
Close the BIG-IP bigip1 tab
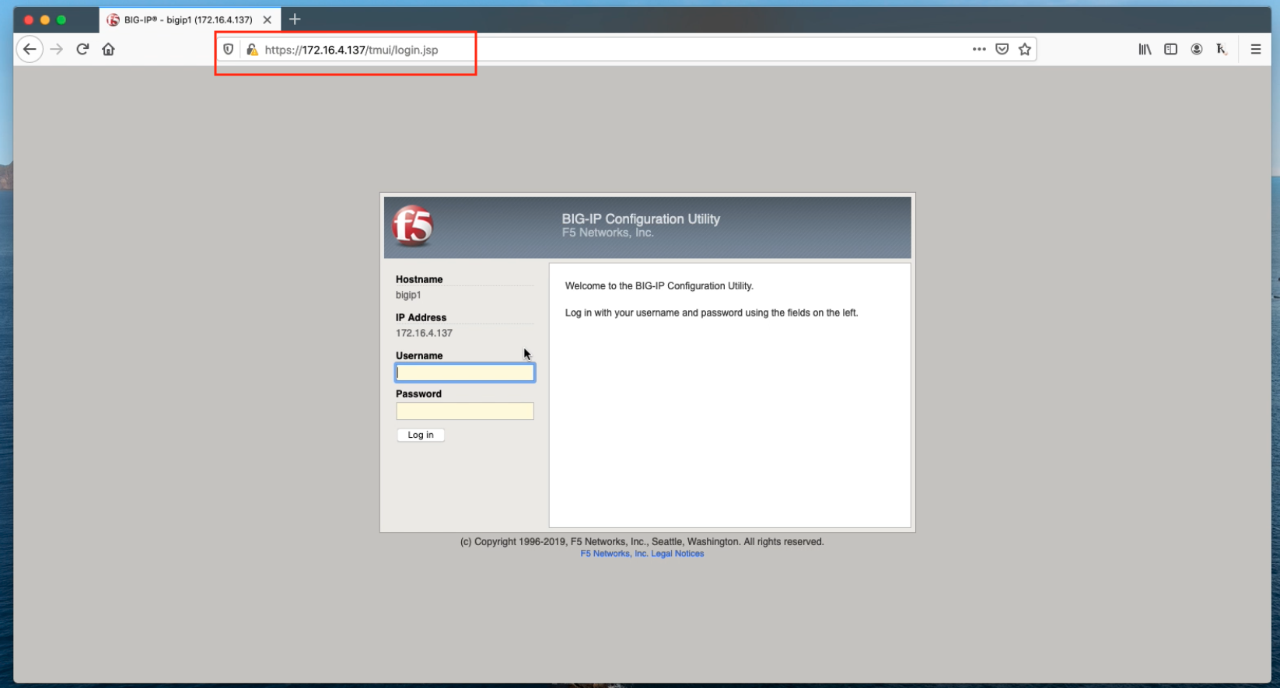(267, 20)
